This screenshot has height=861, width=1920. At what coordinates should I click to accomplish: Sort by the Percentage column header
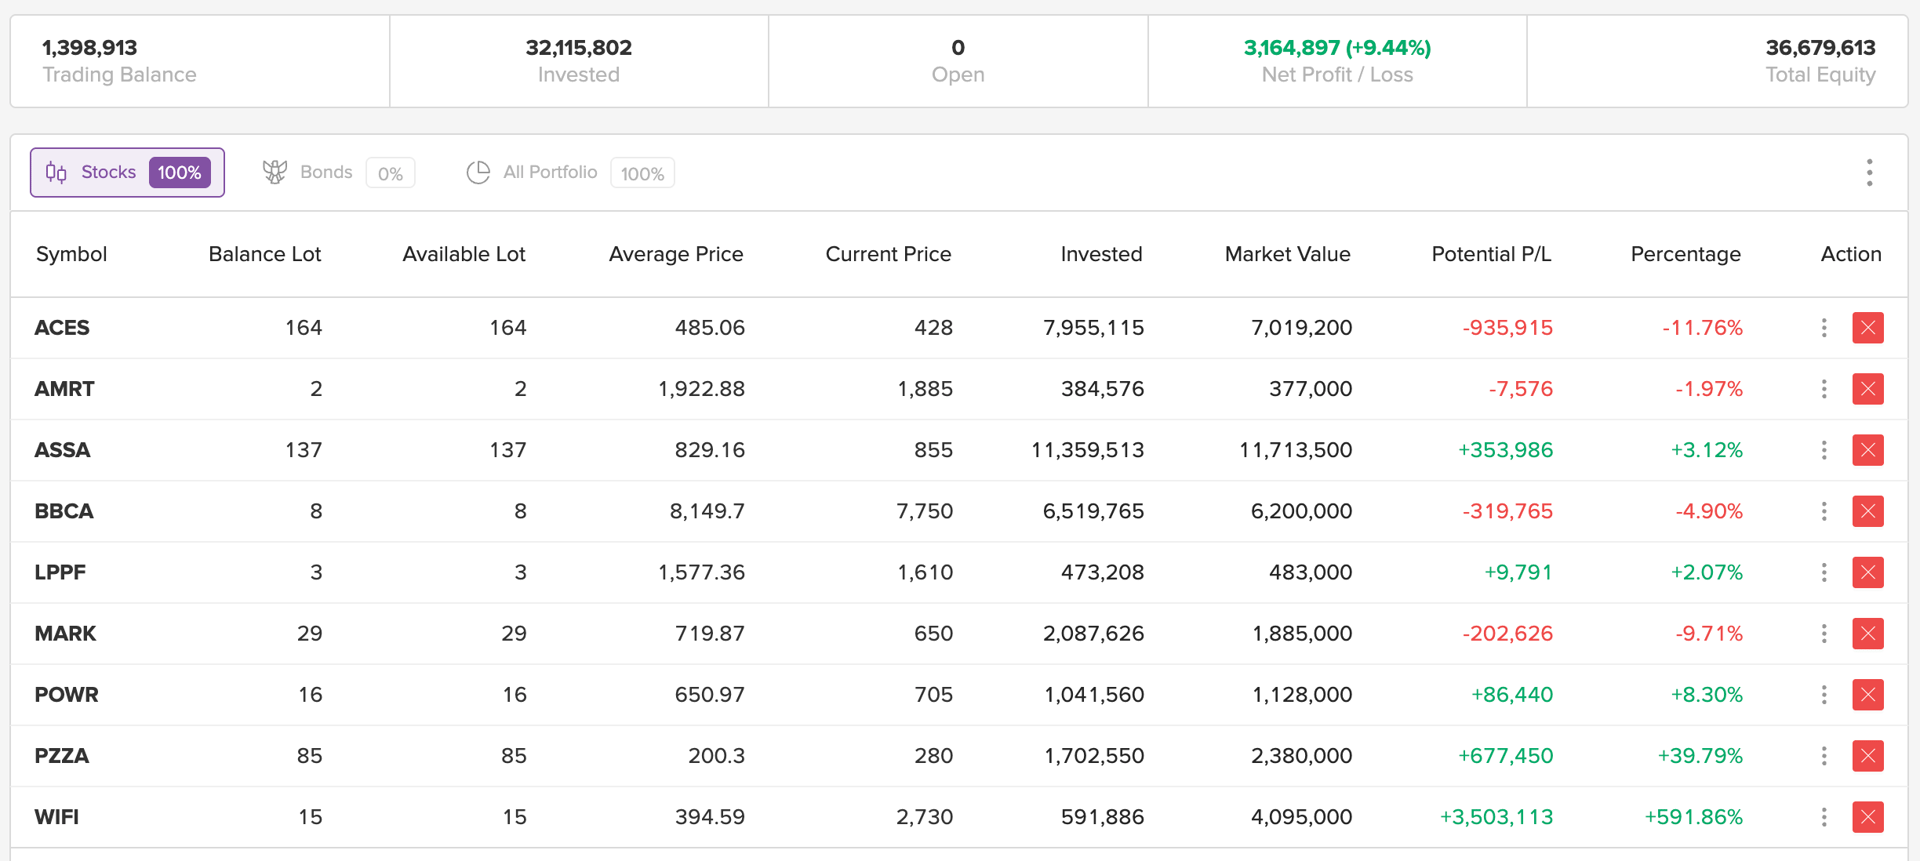1686,254
